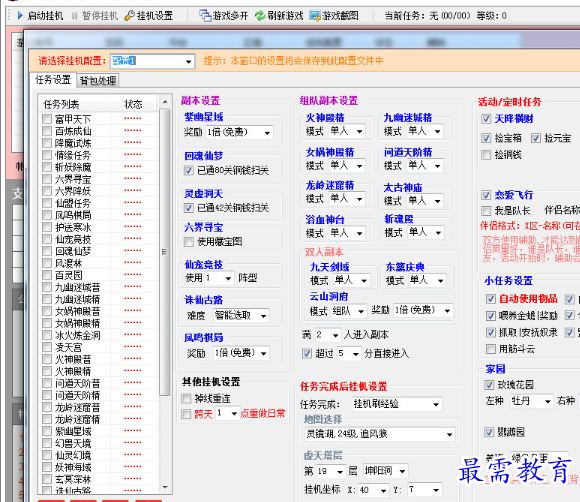Open 挂机坐标 X value dropdown
580x502 pixels.
[374, 491]
